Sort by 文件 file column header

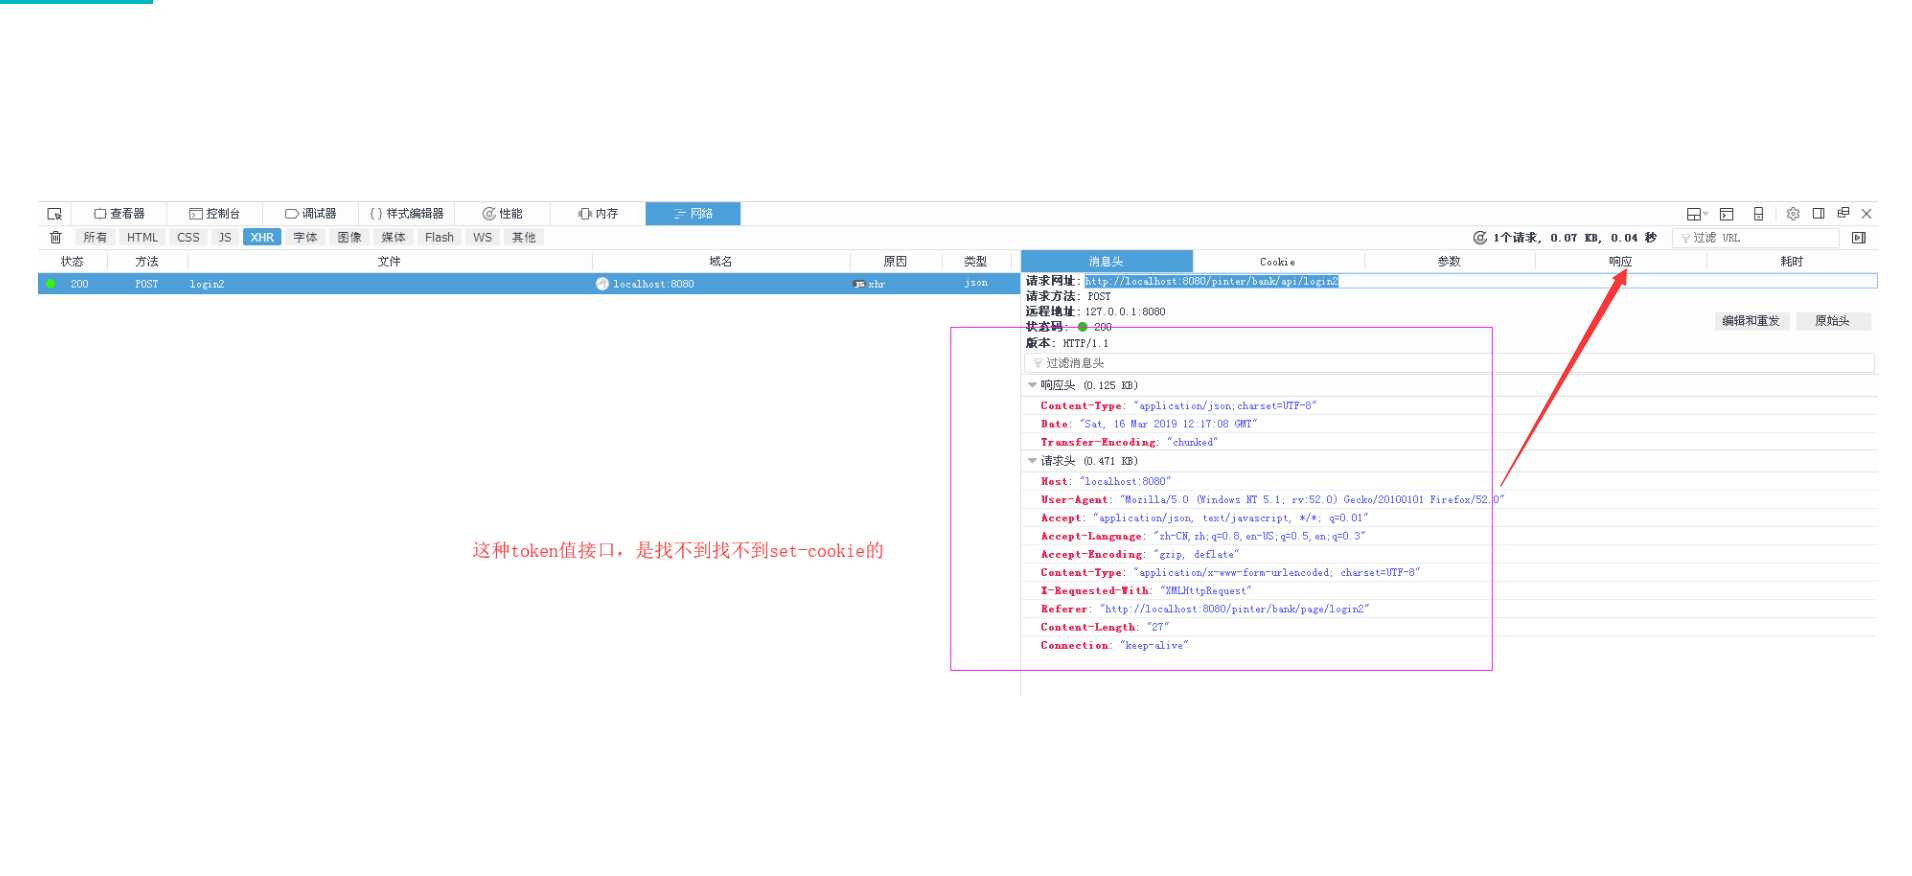click(389, 262)
